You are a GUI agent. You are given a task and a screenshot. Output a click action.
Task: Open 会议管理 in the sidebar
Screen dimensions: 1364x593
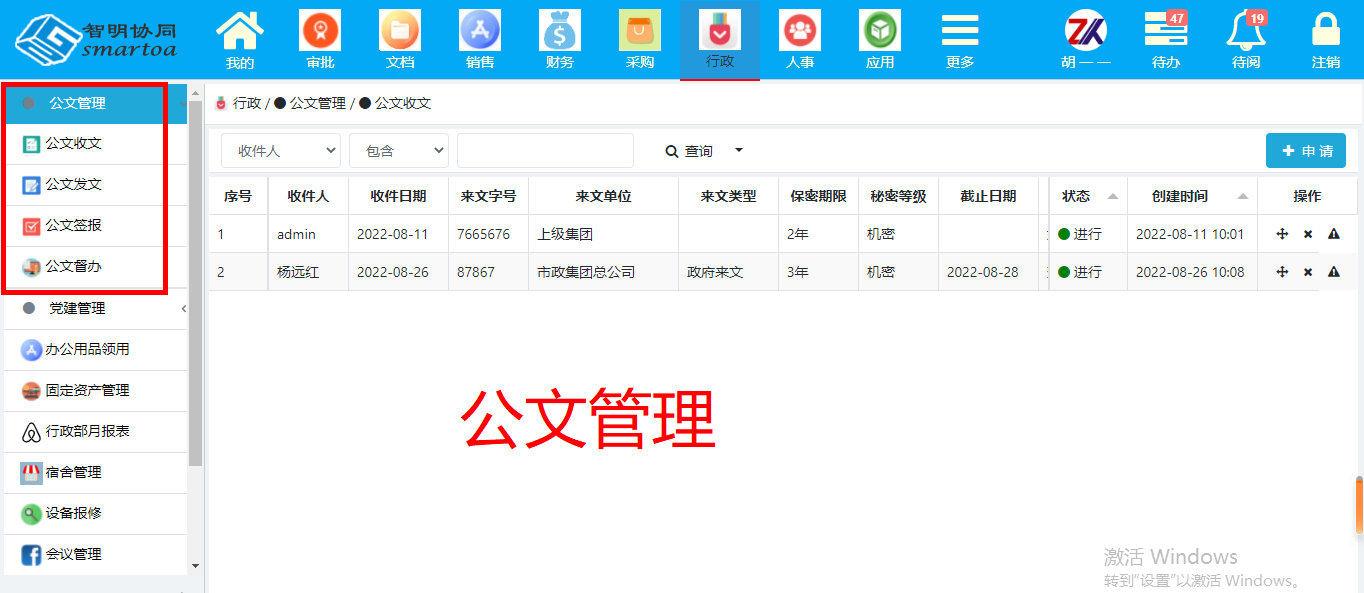coord(95,554)
